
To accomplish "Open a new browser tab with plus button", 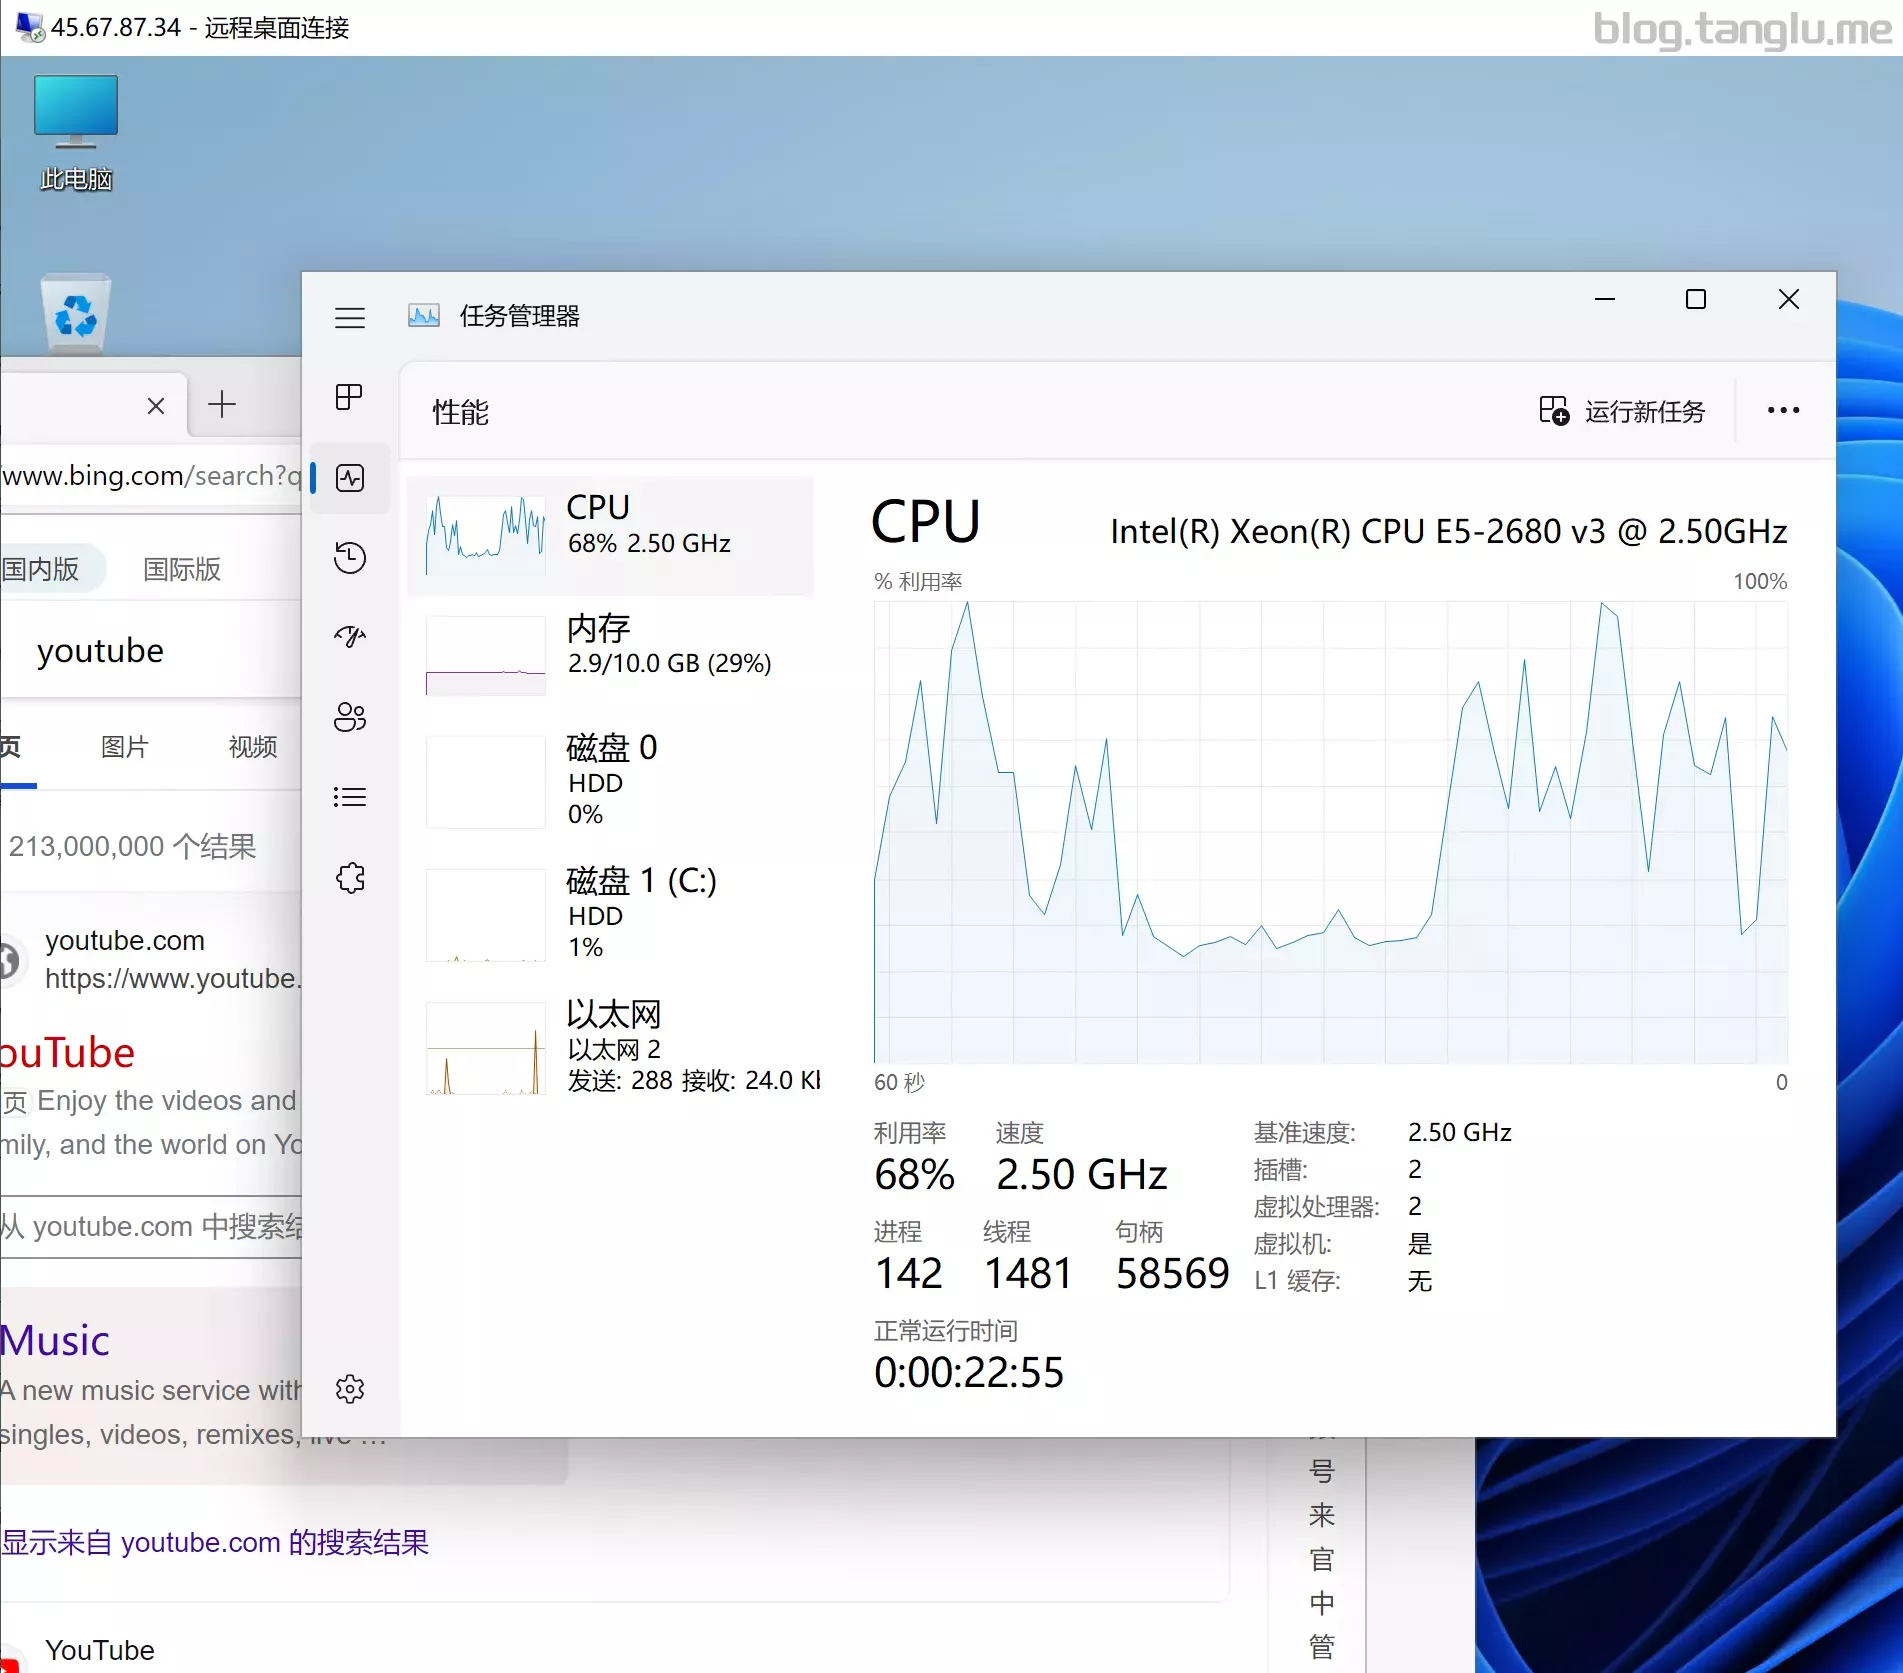I will click(221, 405).
